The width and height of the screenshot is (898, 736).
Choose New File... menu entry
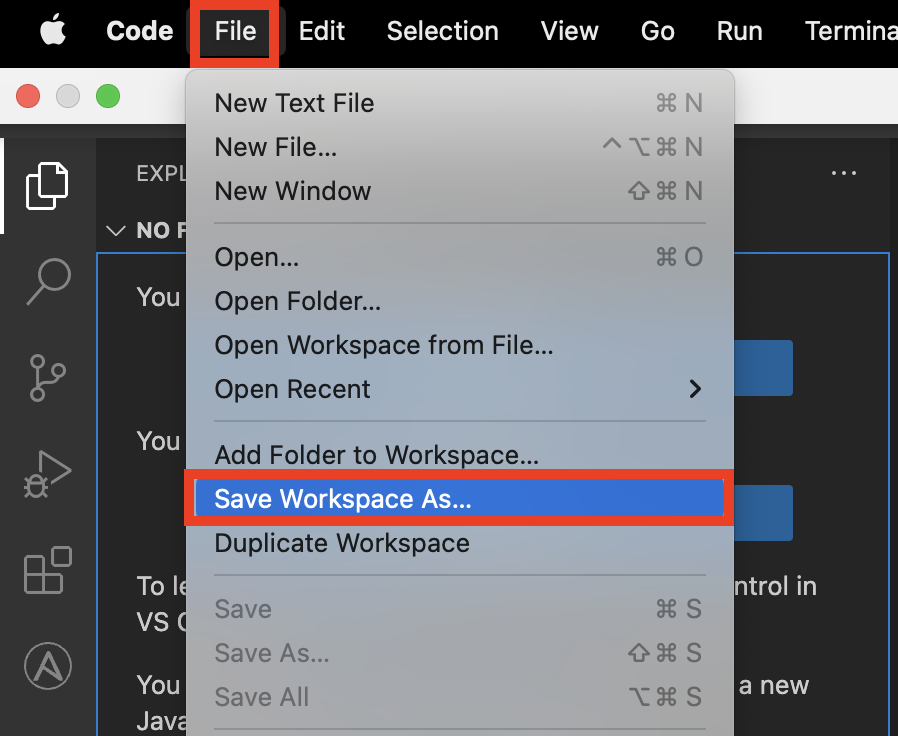460,147
